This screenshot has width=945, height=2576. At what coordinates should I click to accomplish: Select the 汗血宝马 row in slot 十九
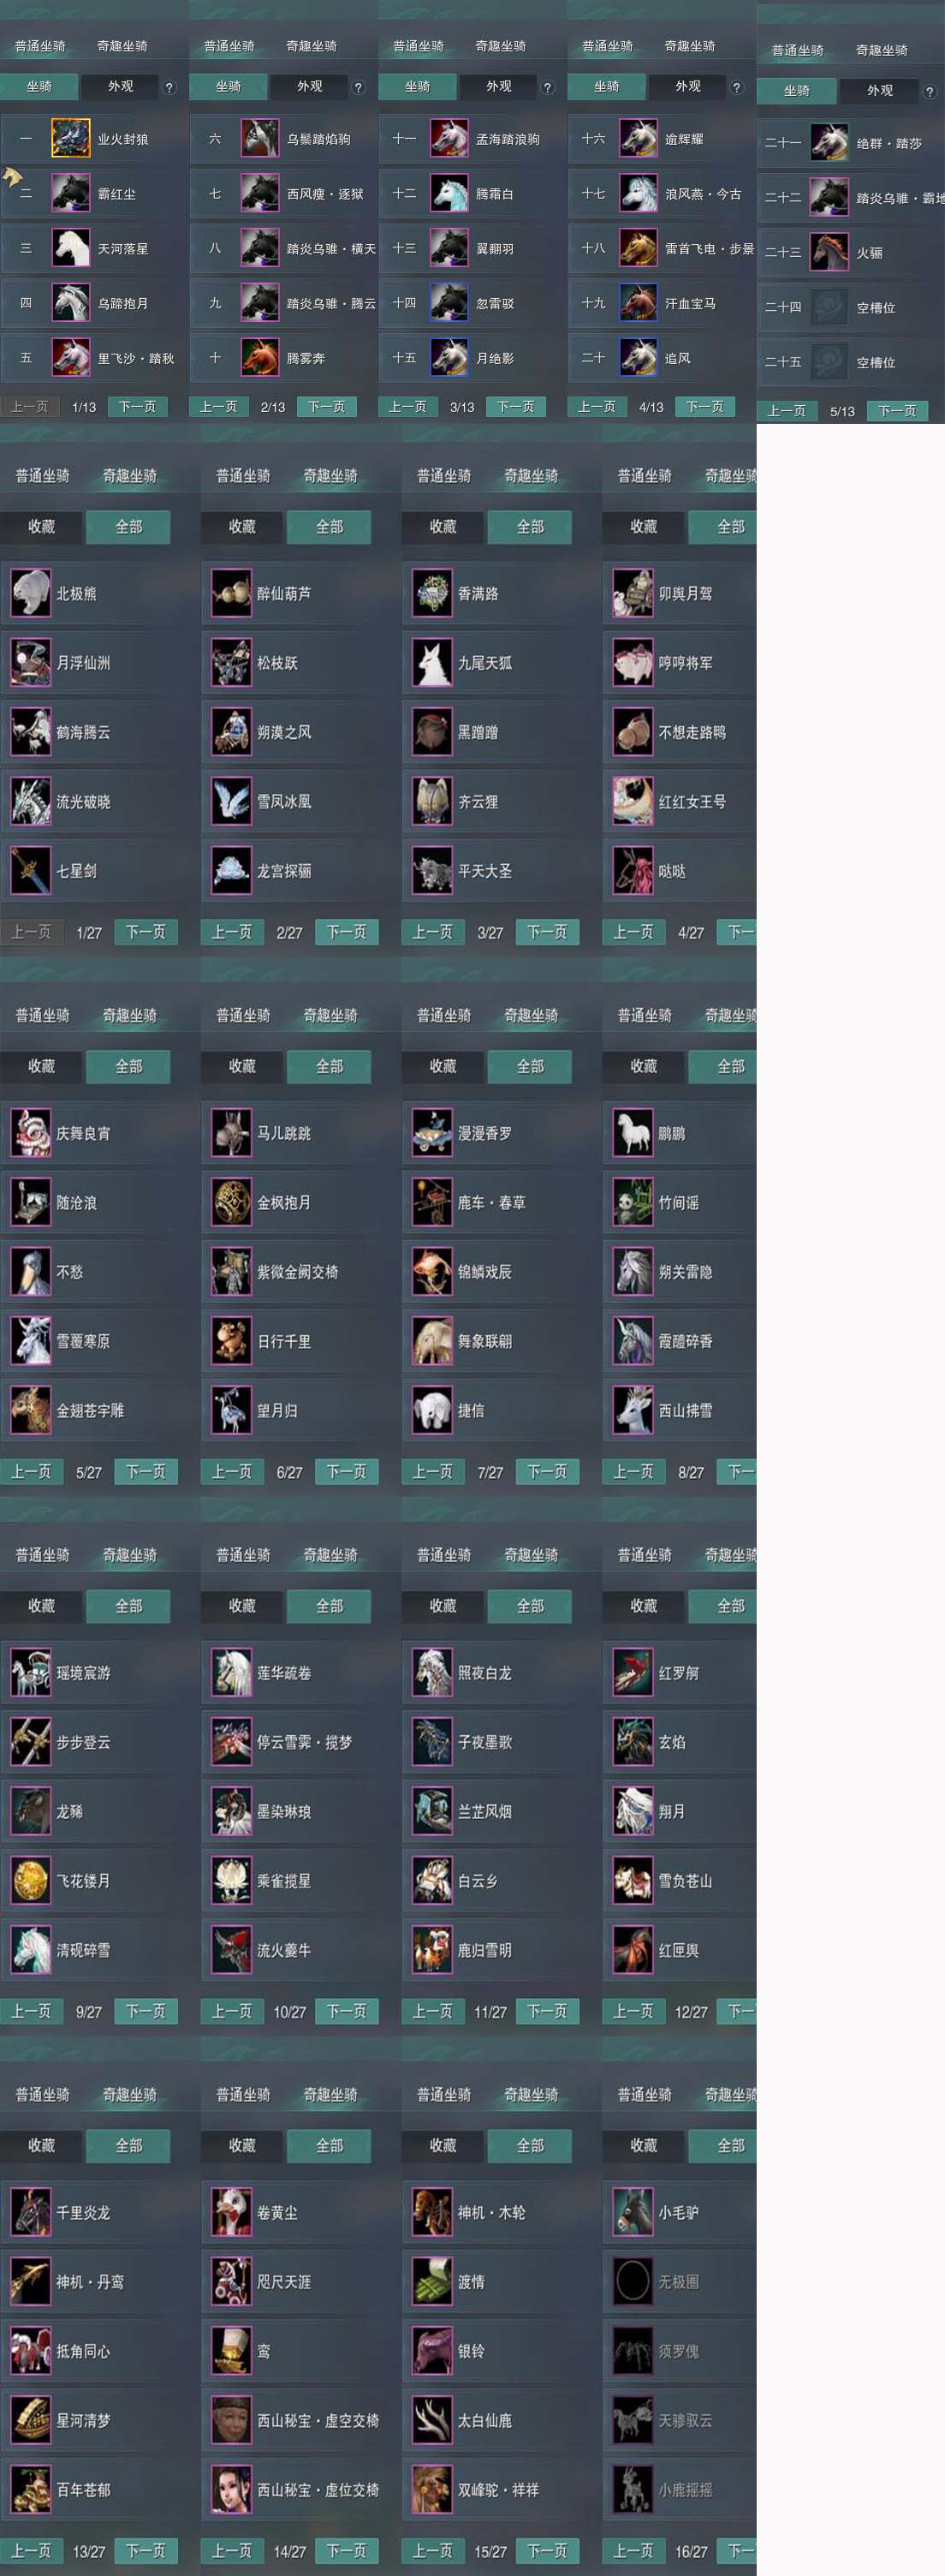click(661, 303)
